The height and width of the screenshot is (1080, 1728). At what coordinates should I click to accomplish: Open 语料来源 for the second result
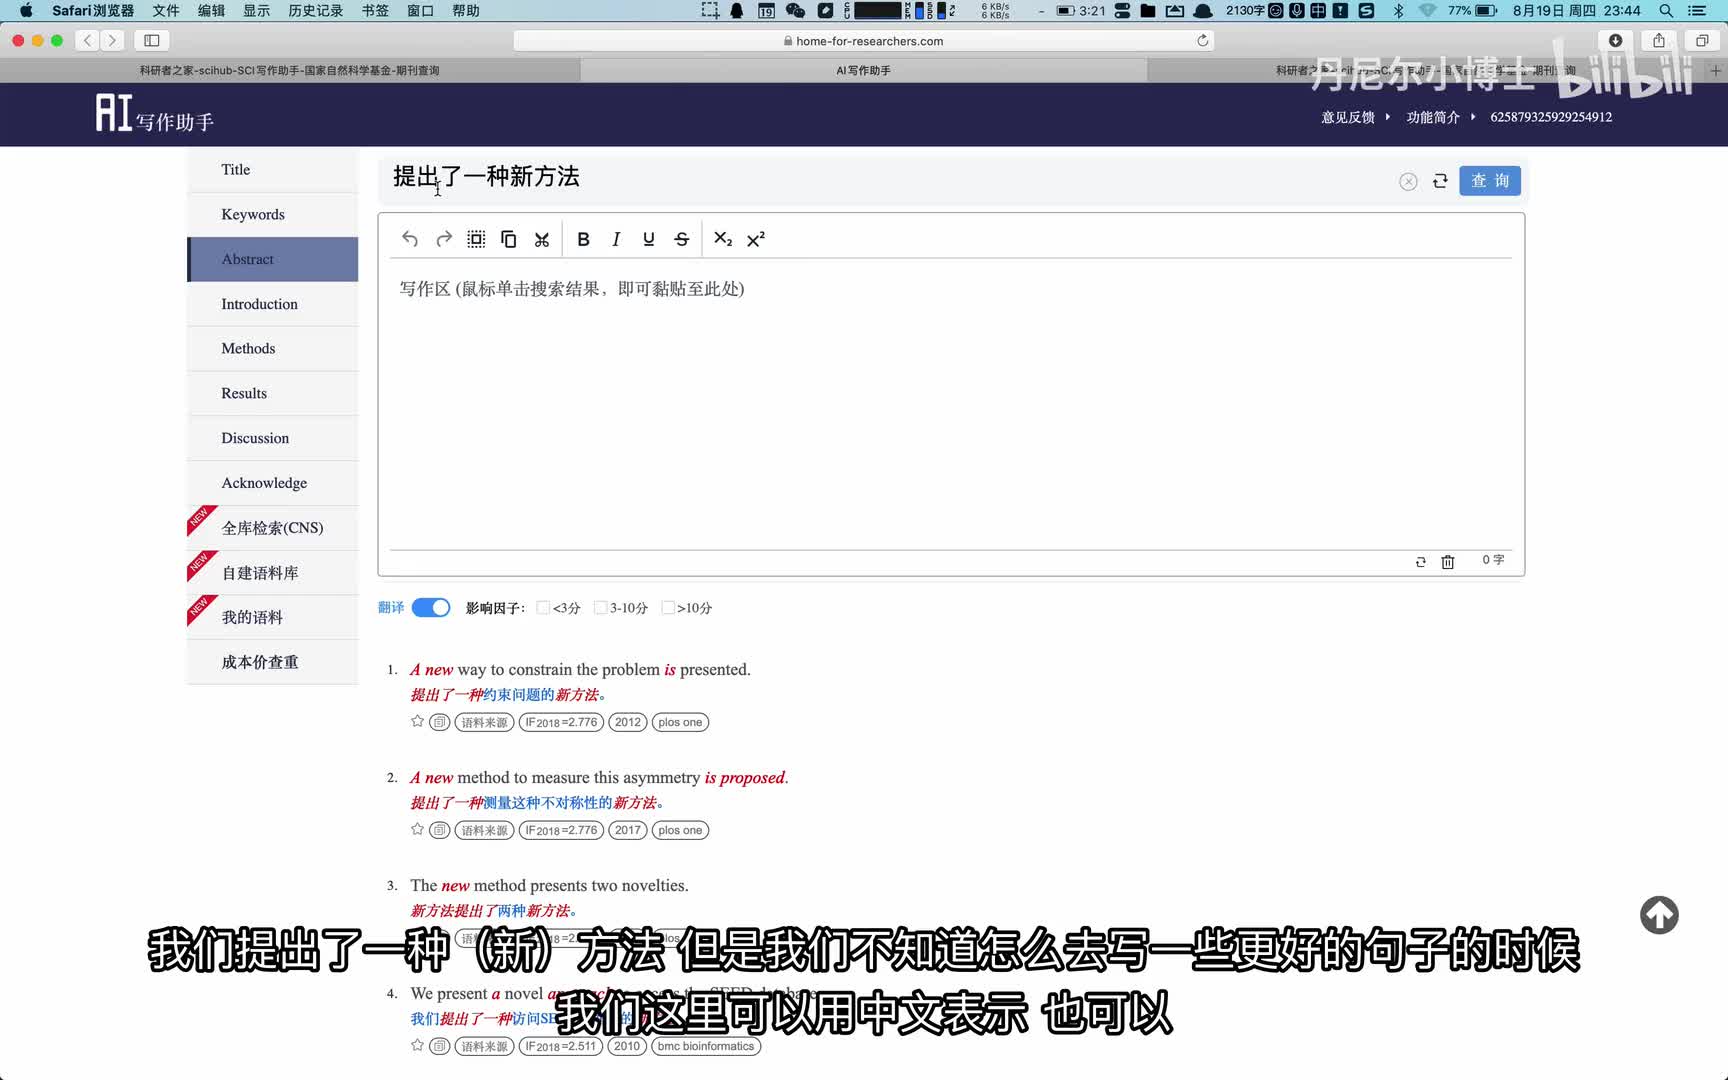485,830
